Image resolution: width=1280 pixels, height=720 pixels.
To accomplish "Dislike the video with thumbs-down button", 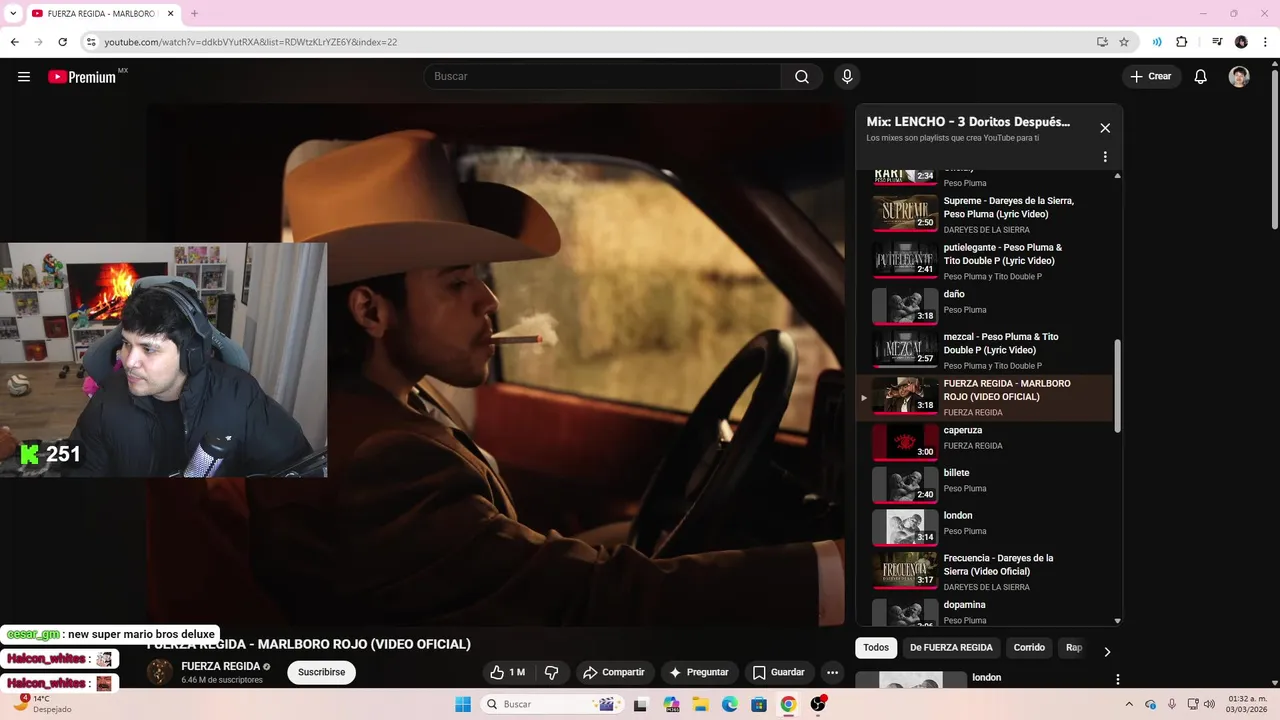I will (x=551, y=672).
